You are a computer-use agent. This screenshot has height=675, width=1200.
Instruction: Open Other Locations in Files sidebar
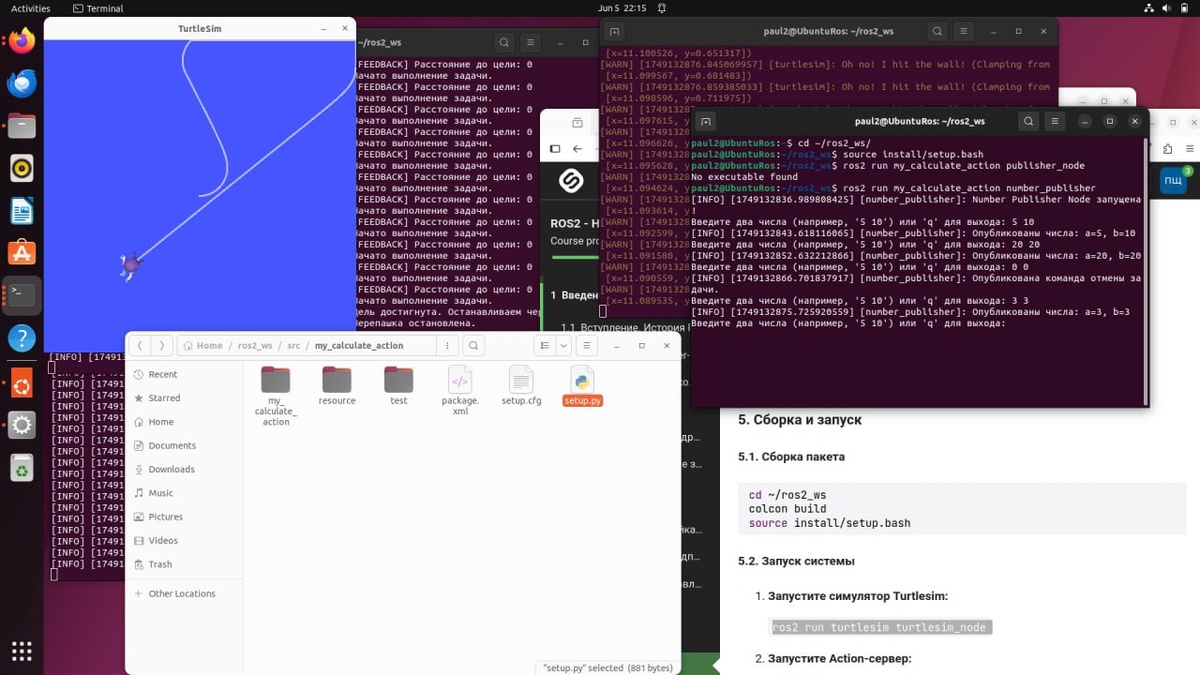184,593
